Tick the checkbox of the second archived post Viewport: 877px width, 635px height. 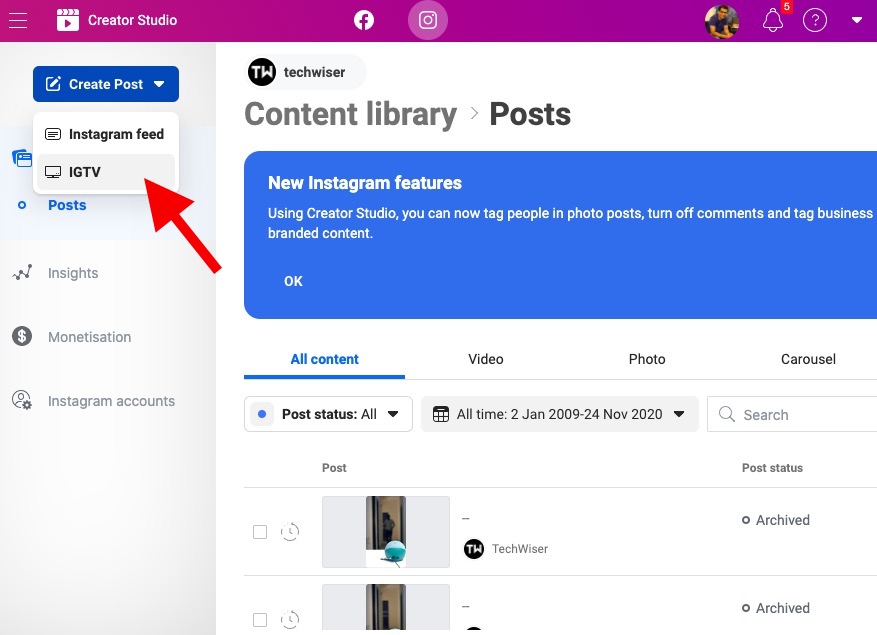point(260,619)
